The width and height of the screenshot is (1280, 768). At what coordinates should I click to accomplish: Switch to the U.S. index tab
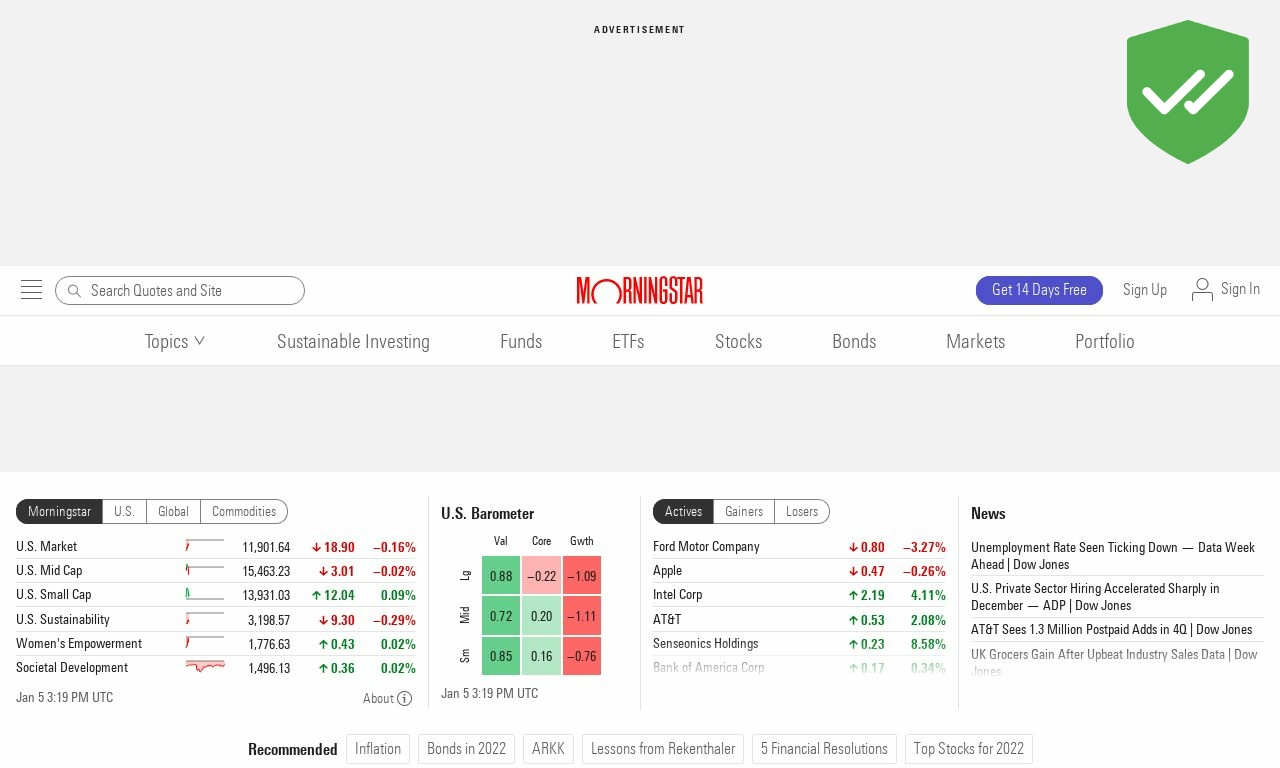(124, 511)
